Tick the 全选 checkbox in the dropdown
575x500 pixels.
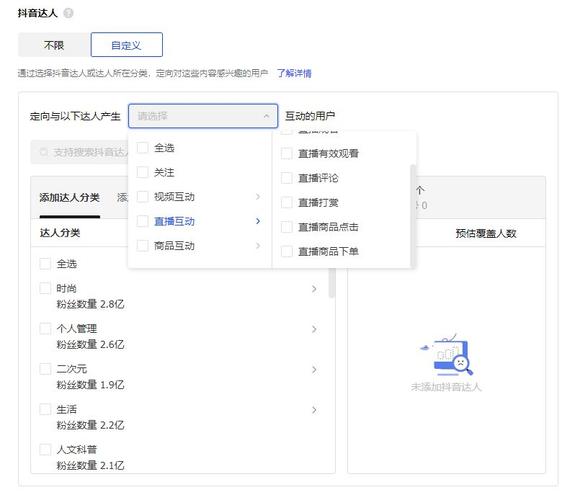pyautogui.click(x=142, y=148)
